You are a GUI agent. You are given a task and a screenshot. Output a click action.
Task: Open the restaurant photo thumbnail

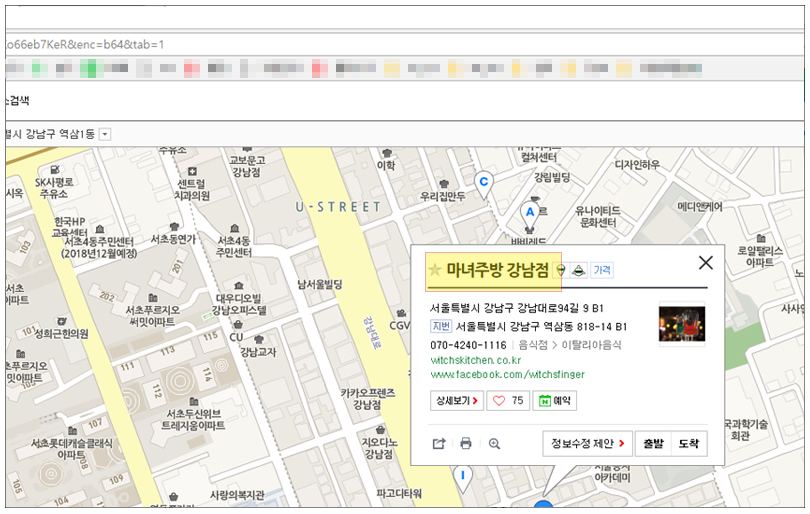pyautogui.click(x=682, y=324)
